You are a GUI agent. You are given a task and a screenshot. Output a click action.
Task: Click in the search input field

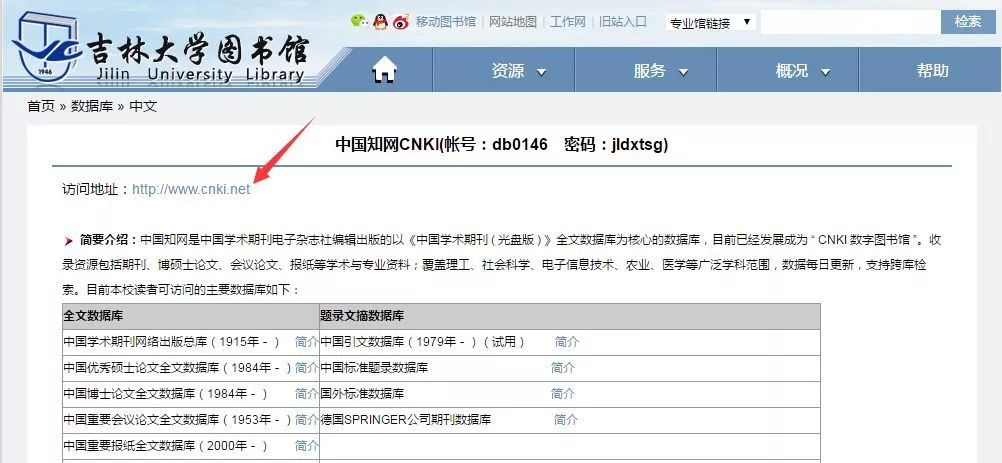coord(850,22)
